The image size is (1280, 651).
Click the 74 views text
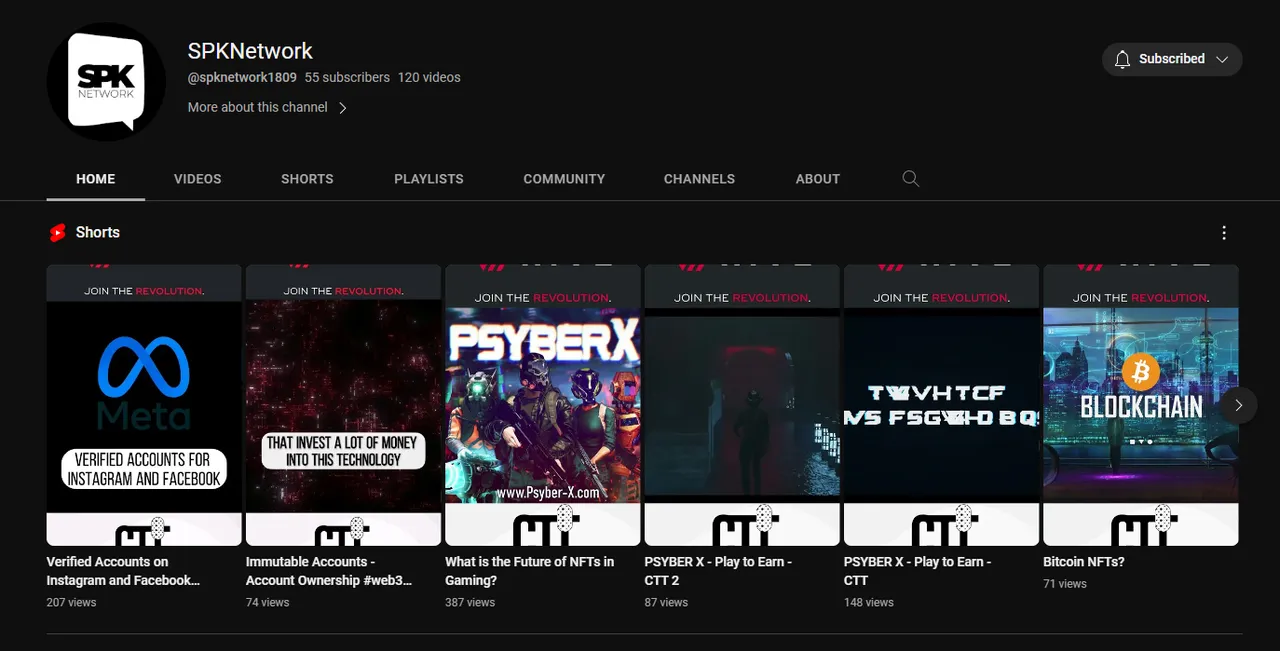pos(268,602)
